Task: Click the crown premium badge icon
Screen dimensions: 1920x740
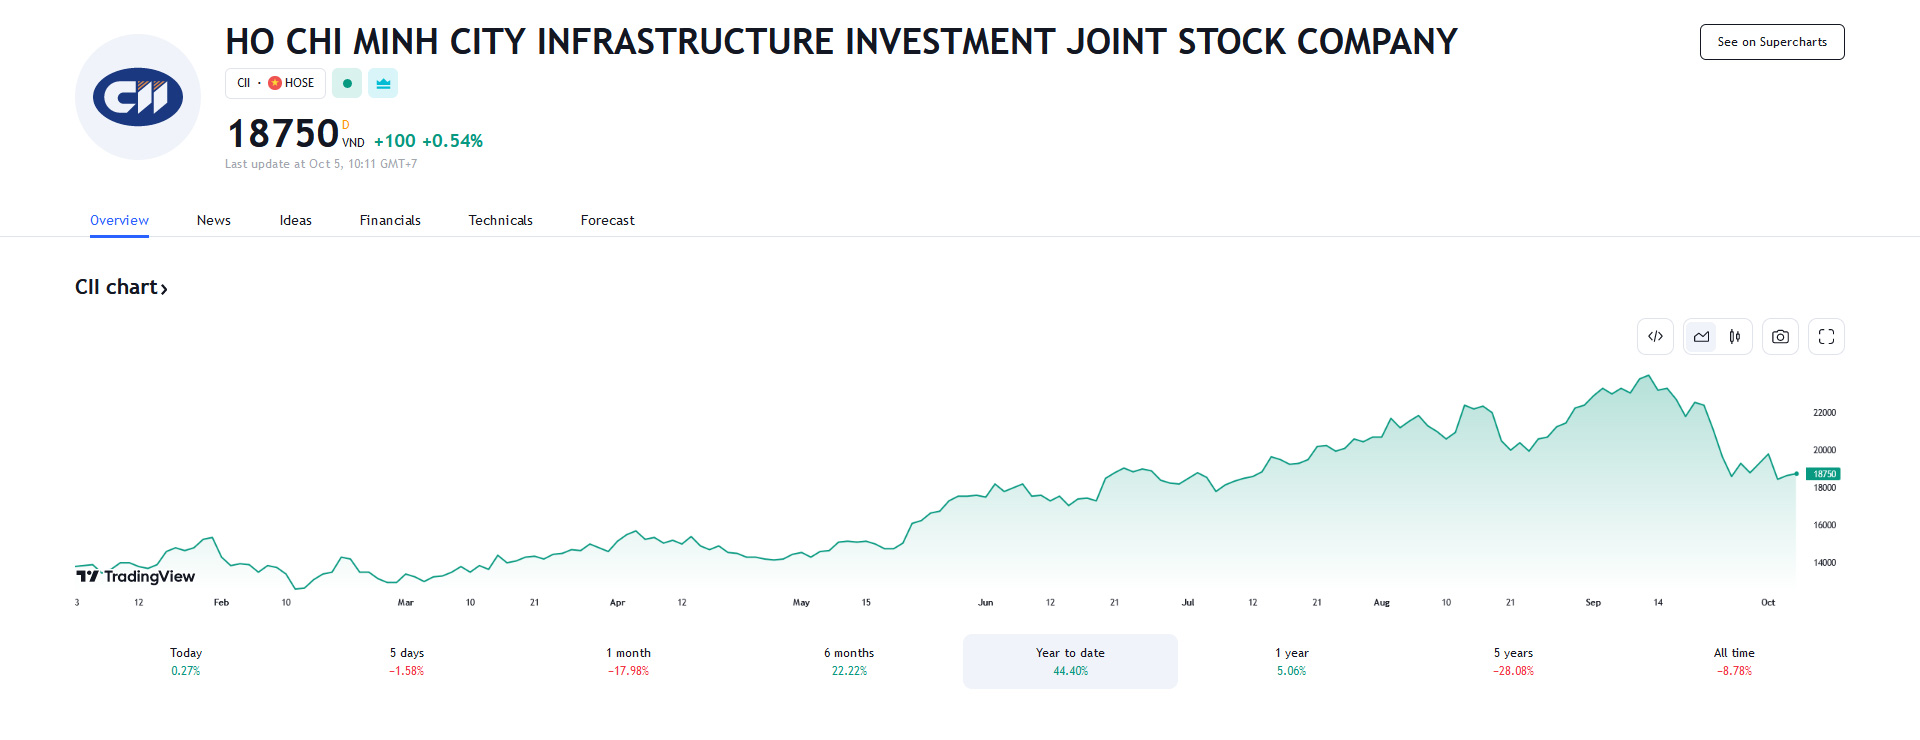Action: tap(383, 83)
